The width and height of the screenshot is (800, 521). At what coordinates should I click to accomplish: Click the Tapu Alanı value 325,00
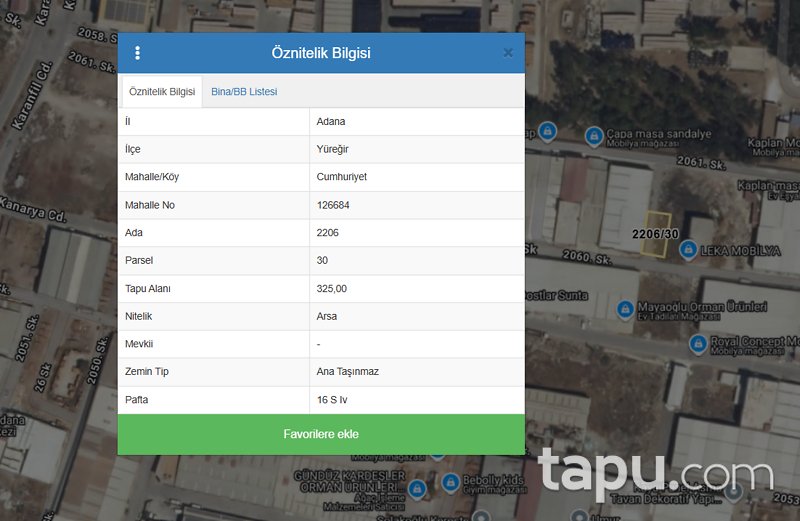[332, 288]
